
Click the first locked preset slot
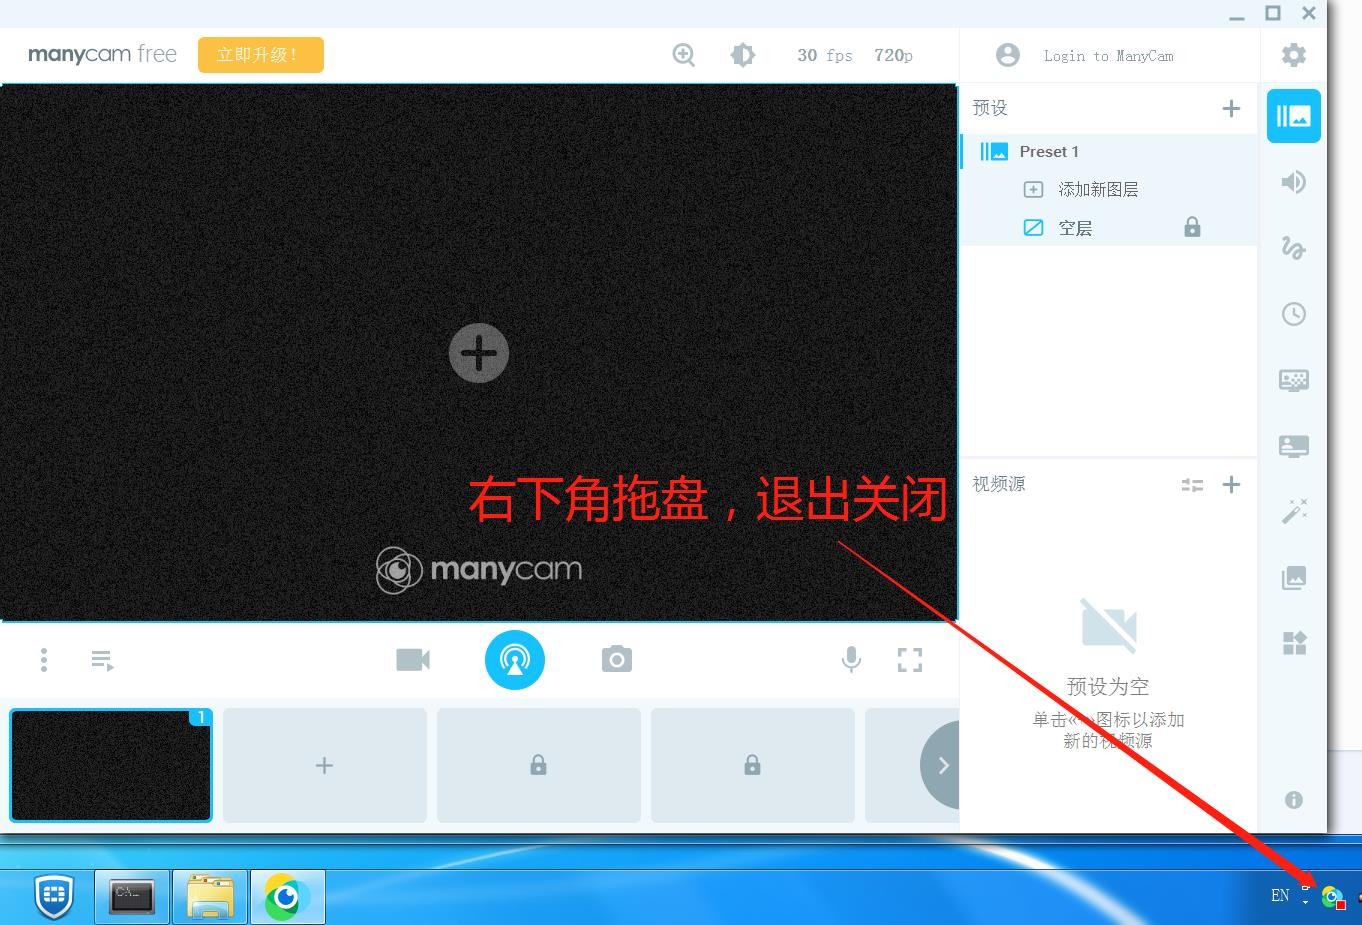click(x=539, y=765)
